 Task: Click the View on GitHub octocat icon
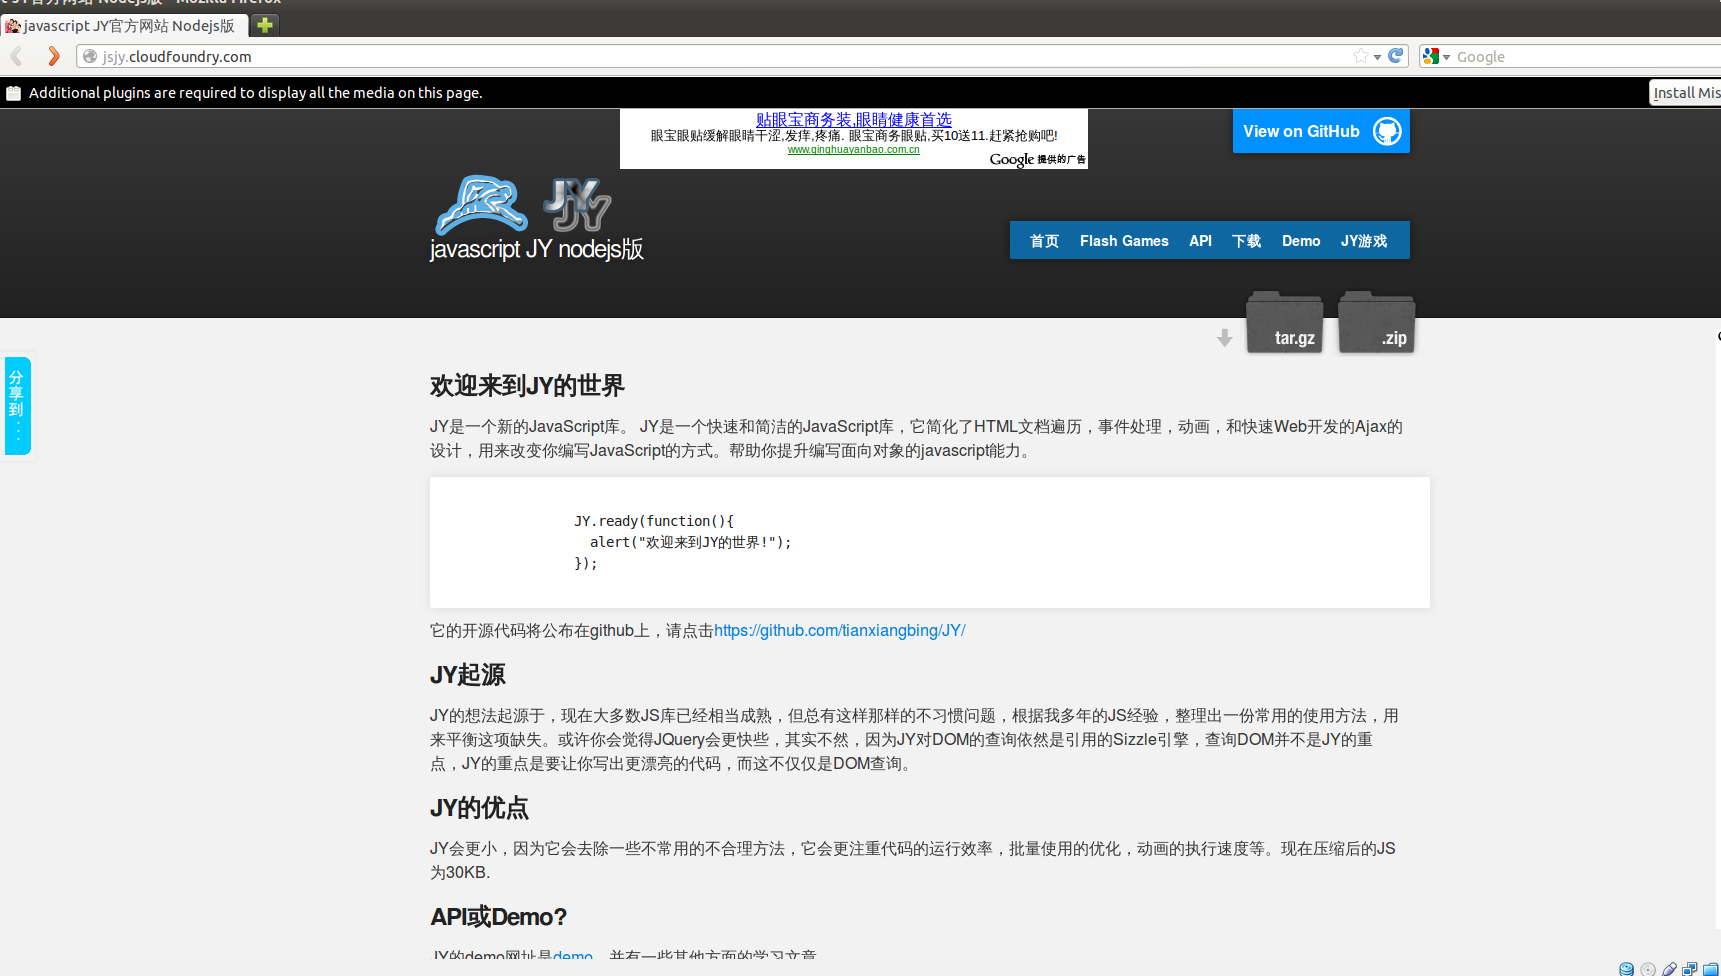1386,130
